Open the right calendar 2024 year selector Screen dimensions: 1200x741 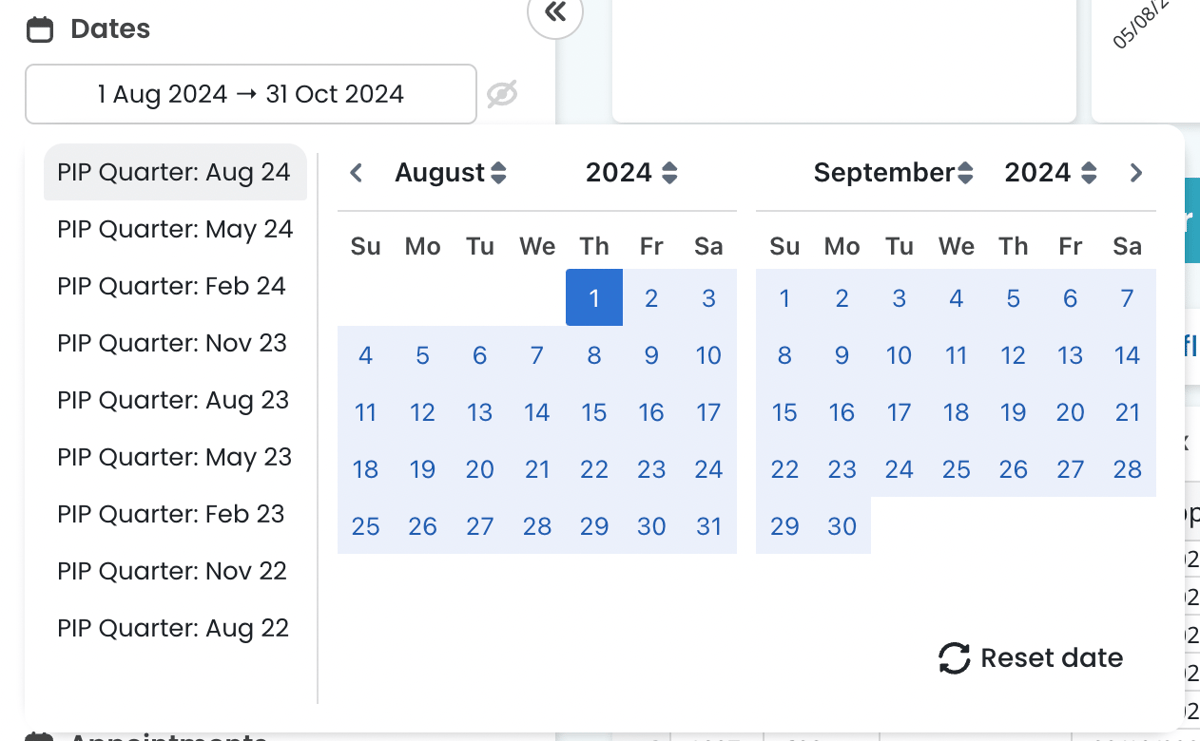(x=1050, y=173)
